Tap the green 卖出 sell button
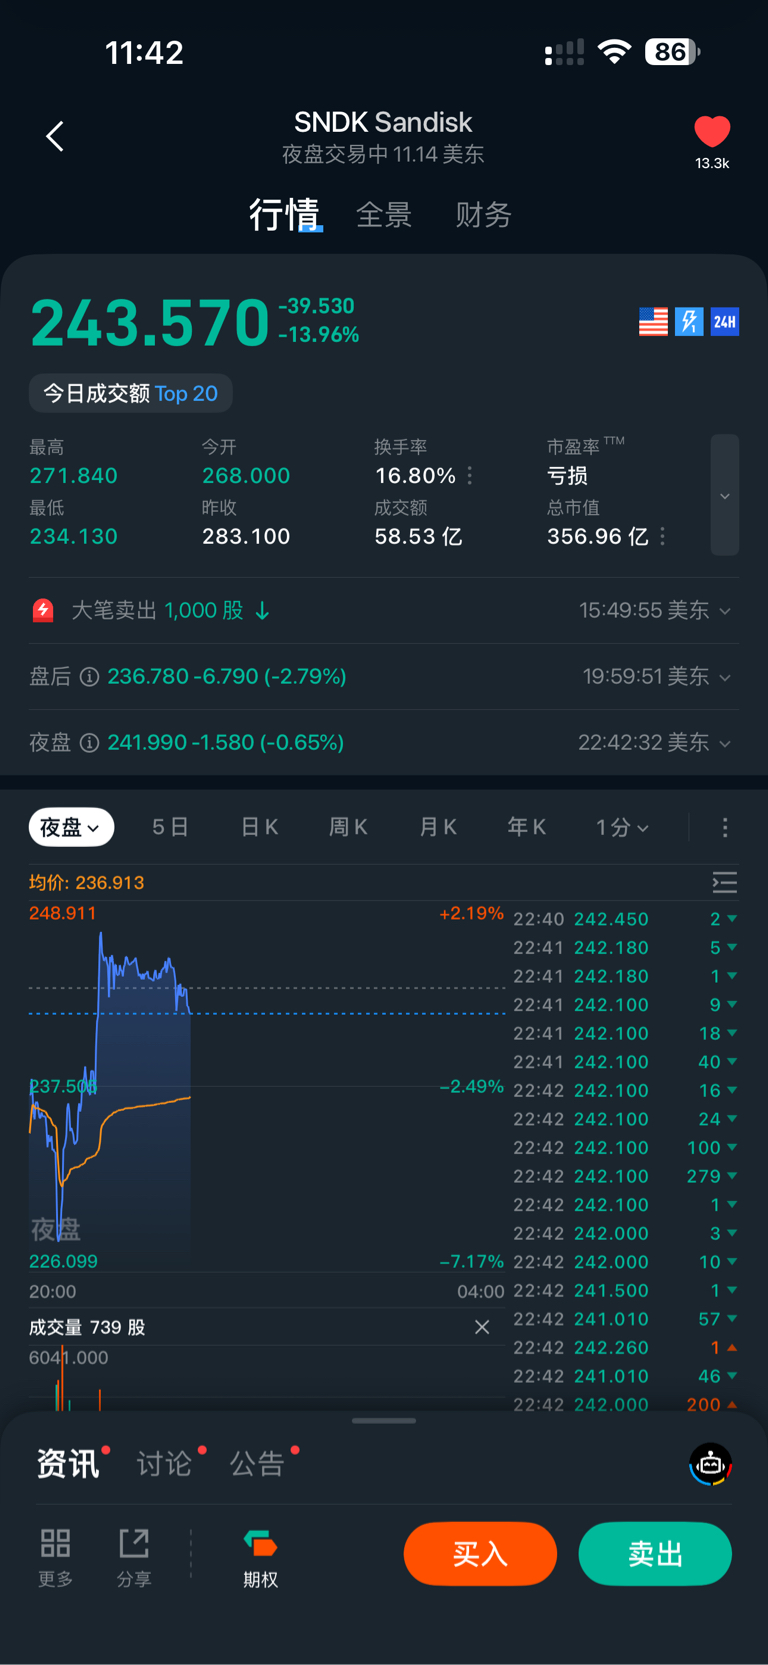The width and height of the screenshot is (768, 1665). click(655, 1554)
